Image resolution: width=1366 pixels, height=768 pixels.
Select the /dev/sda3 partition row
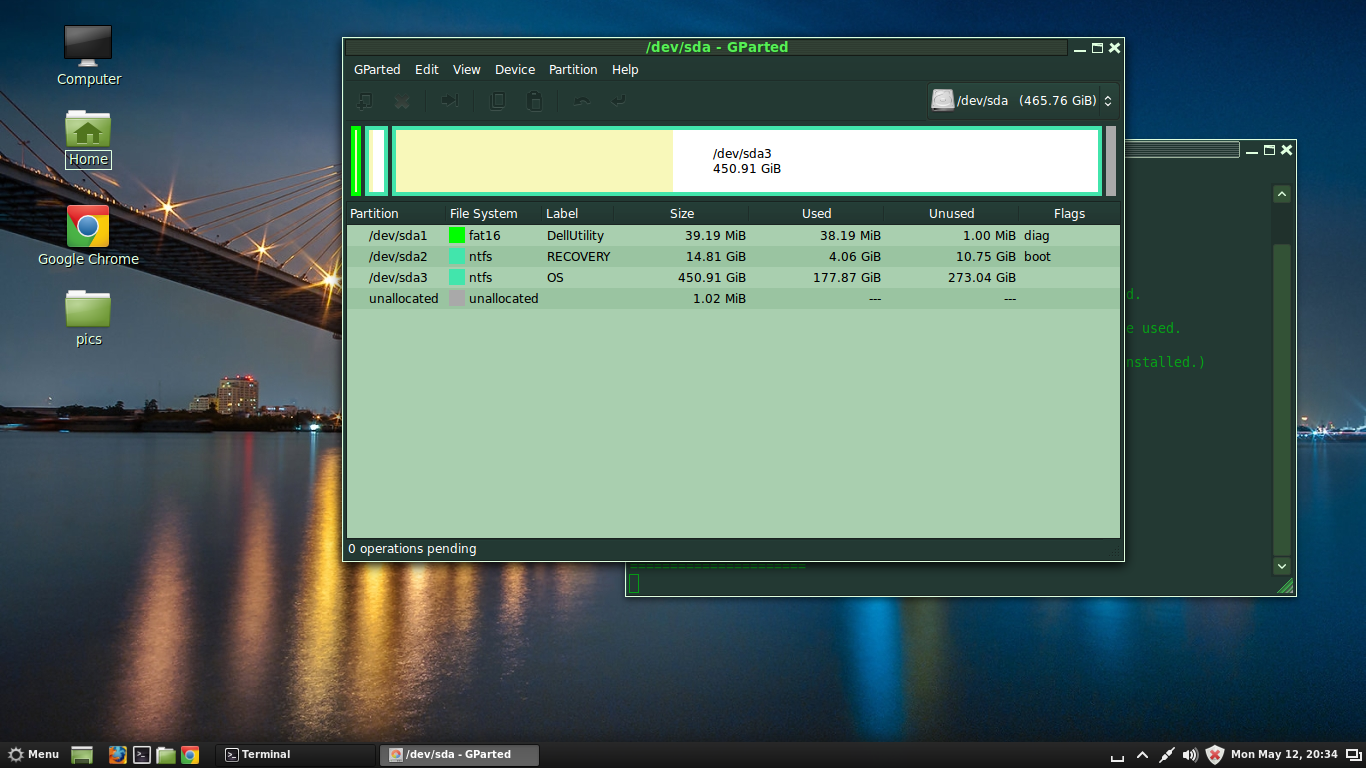tap(733, 278)
